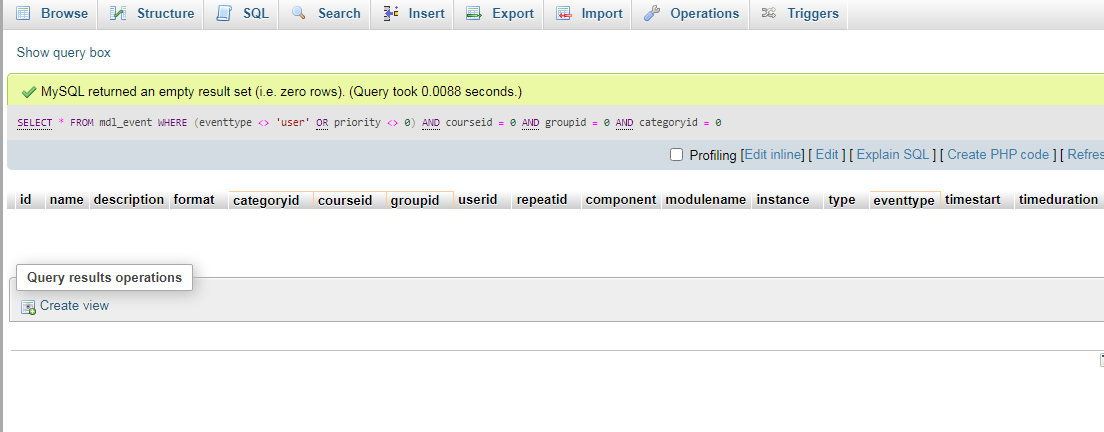Click the SELECT keyword in the query
This screenshot has height=432, width=1104.
[x=34, y=123]
